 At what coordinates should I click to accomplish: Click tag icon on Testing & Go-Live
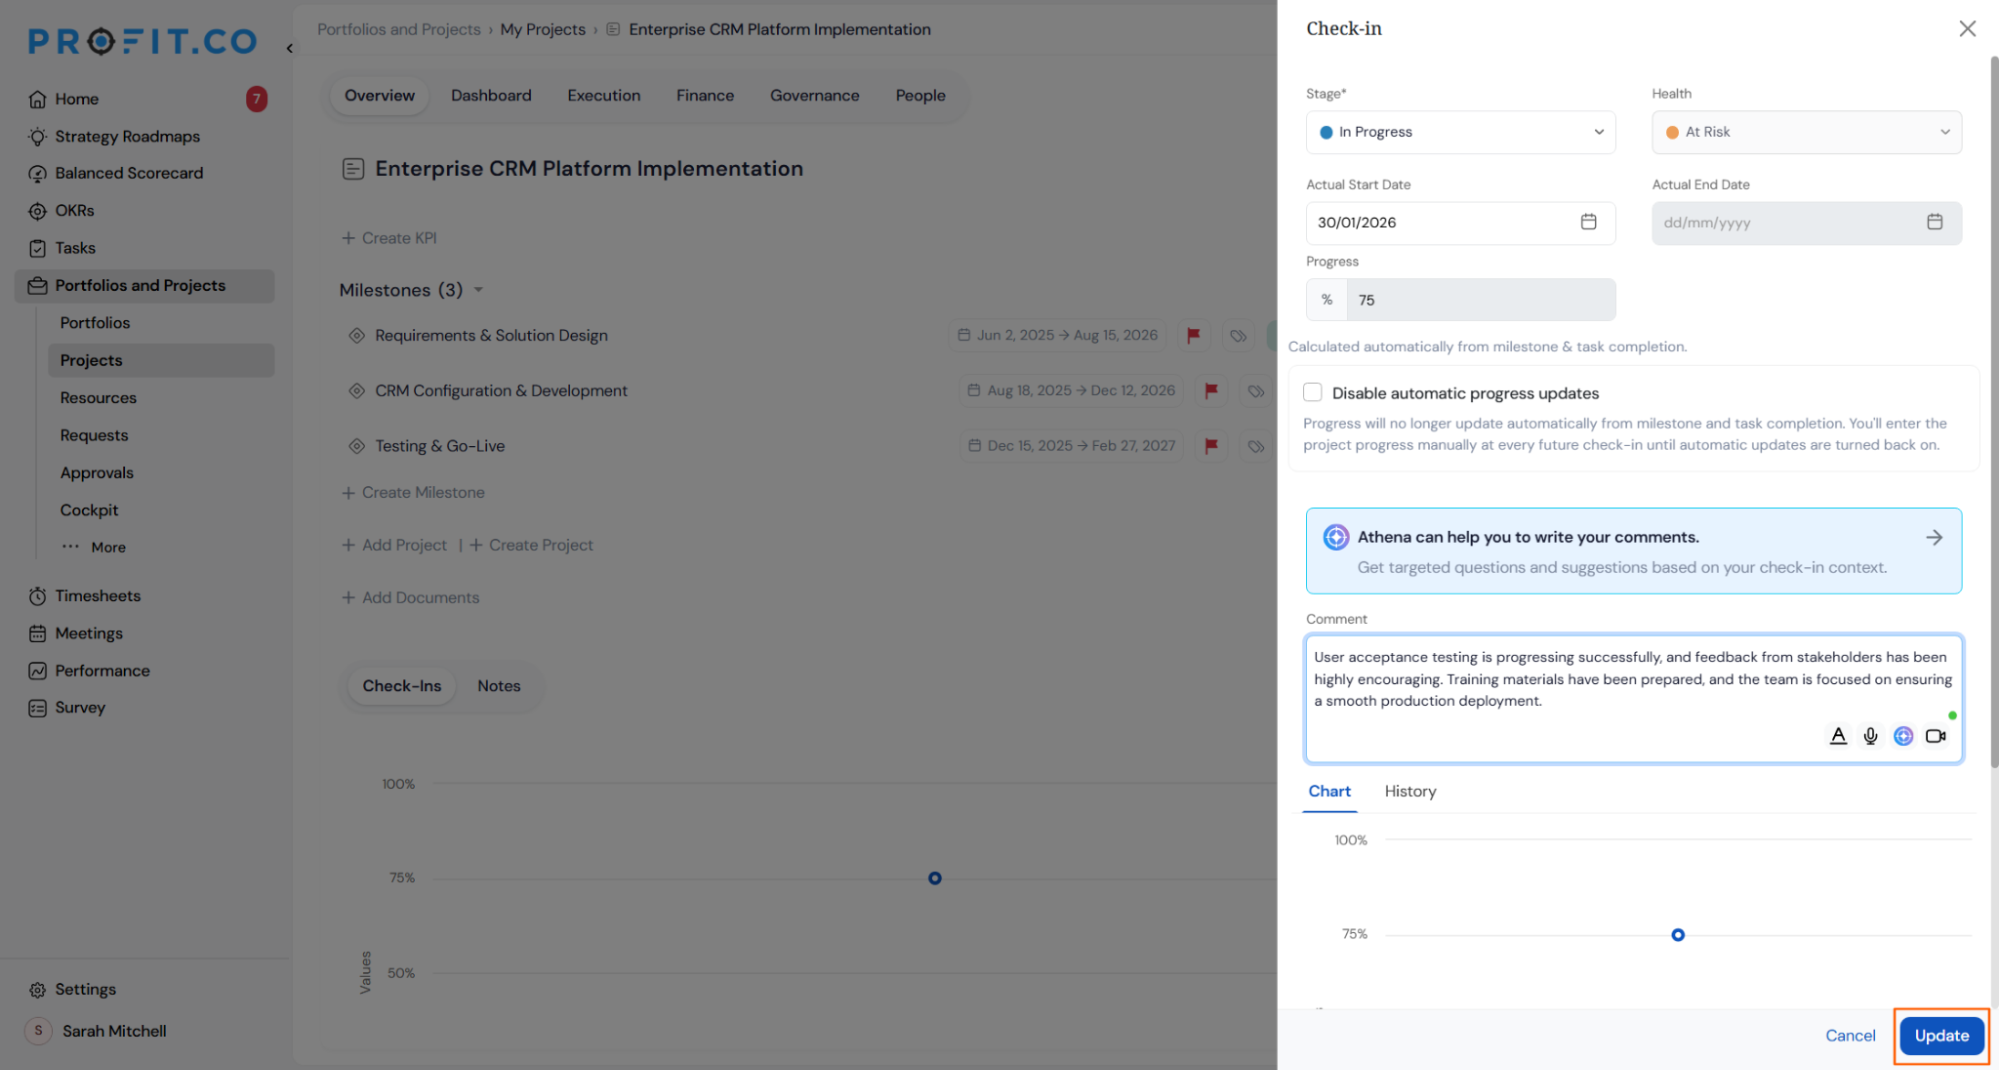click(x=1256, y=446)
